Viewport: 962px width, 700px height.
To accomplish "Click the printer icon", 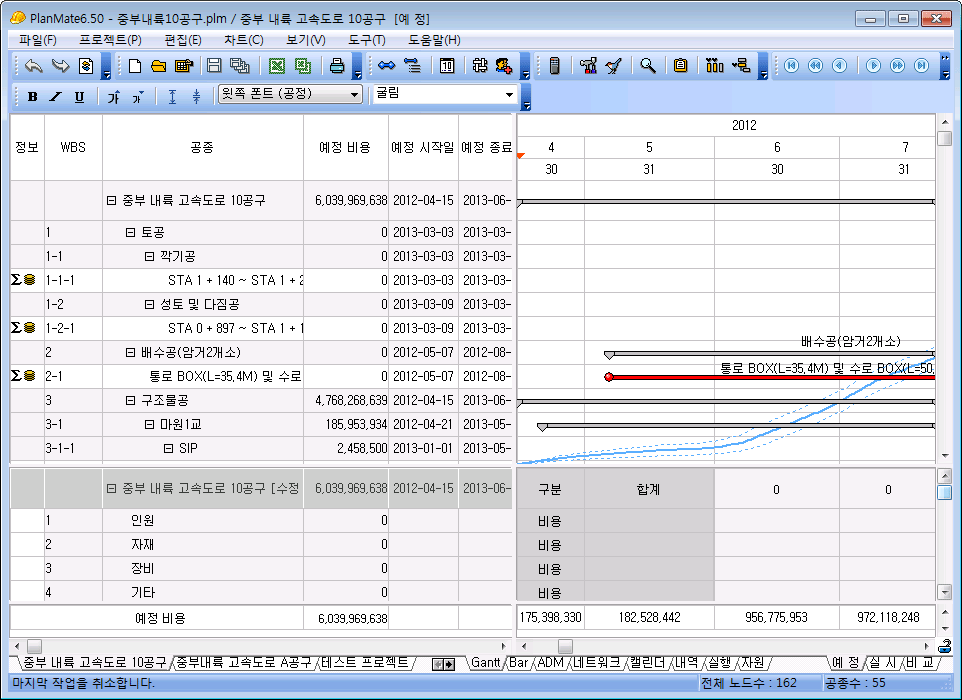I will pyautogui.click(x=337, y=66).
